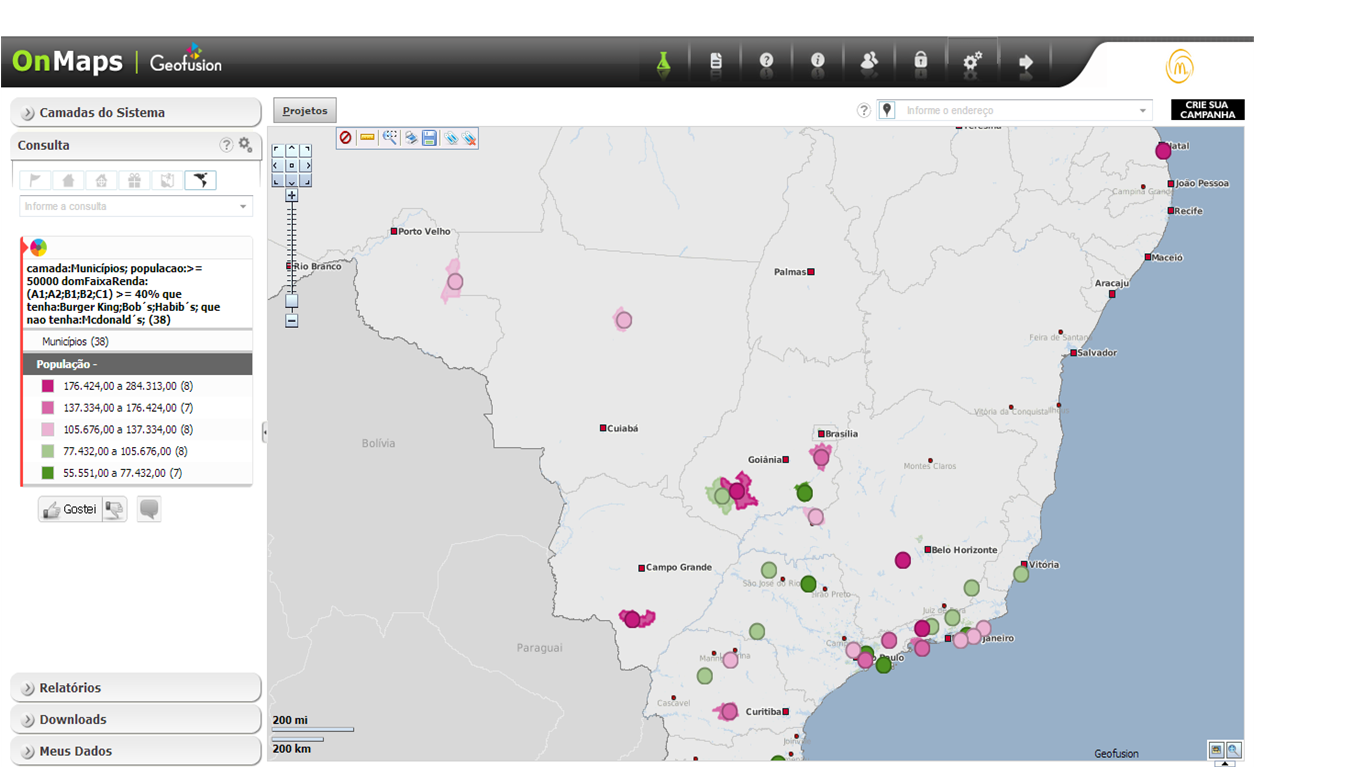Open the Downloads section
The image size is (1371, 768).
tap(136, 720)
